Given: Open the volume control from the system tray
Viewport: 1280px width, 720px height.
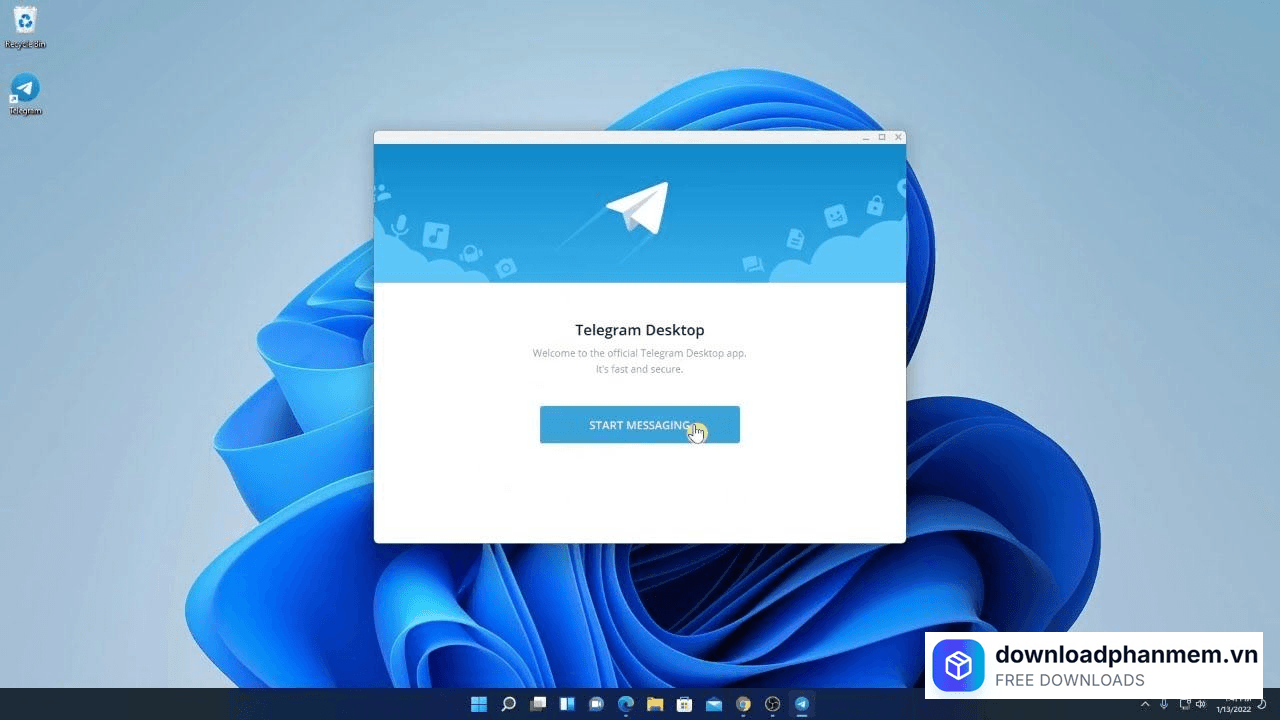Looking at the screenshot, I should pyautogui.click(x=1201, y=705).
